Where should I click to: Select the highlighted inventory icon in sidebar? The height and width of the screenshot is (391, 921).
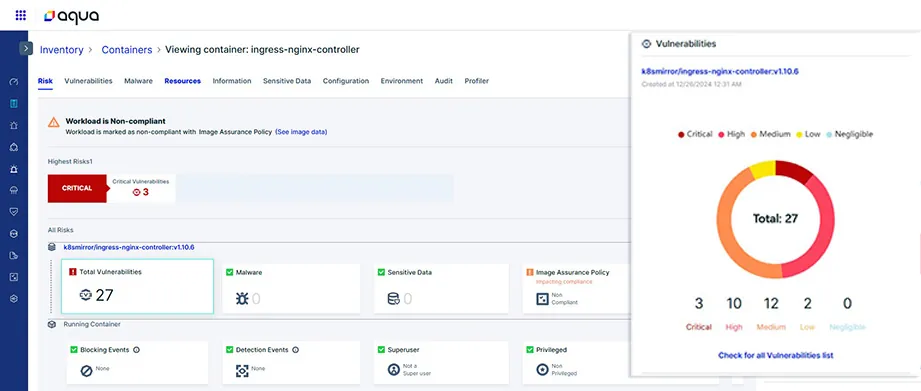14,103
